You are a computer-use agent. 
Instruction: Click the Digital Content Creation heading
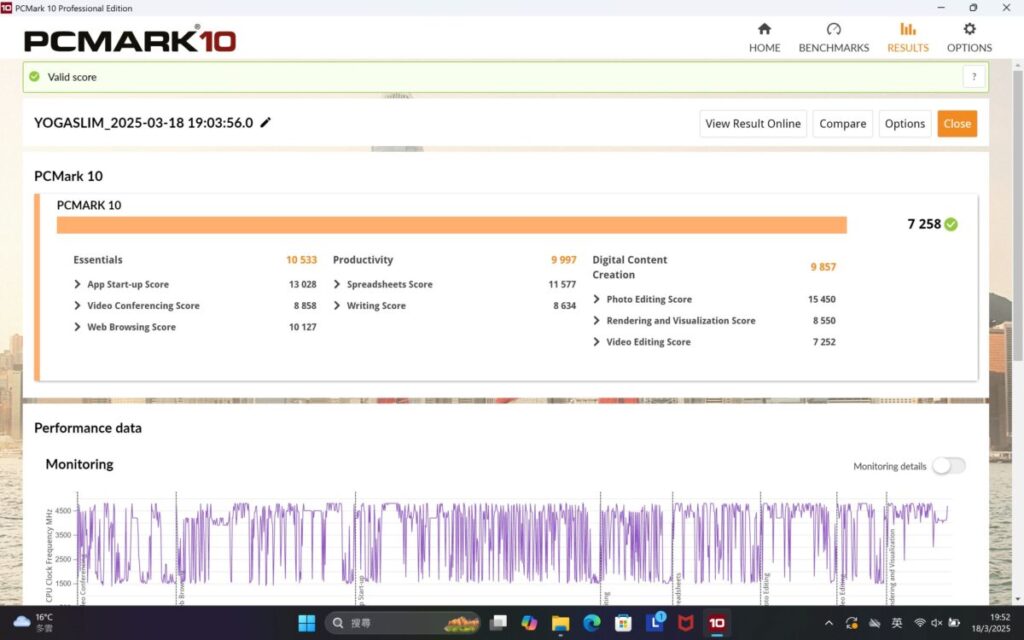(x=630, y=267)
